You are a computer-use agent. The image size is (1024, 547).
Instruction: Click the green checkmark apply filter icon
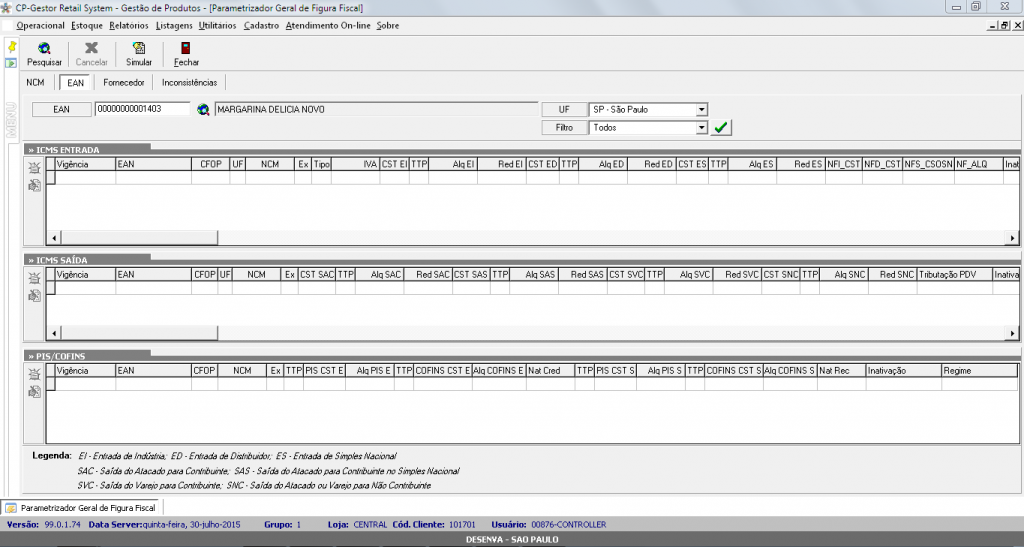[x=721, y=128]
